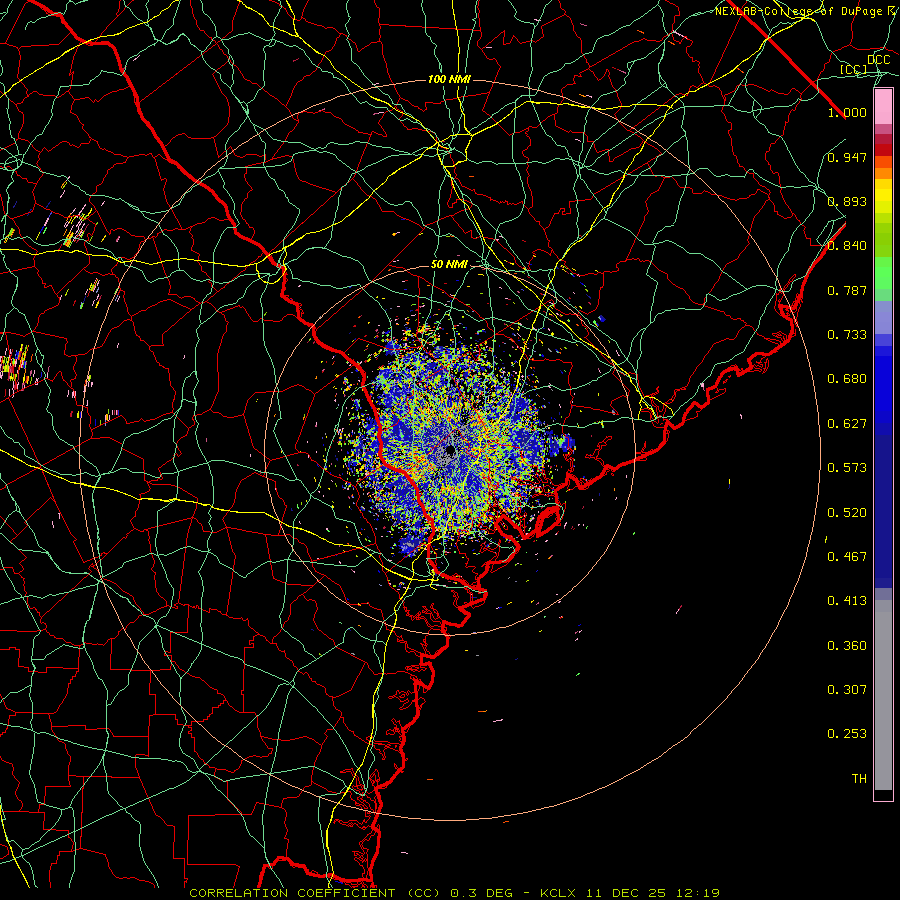
Task: Select the 0.627 scale value
Action: coord(847,424)
